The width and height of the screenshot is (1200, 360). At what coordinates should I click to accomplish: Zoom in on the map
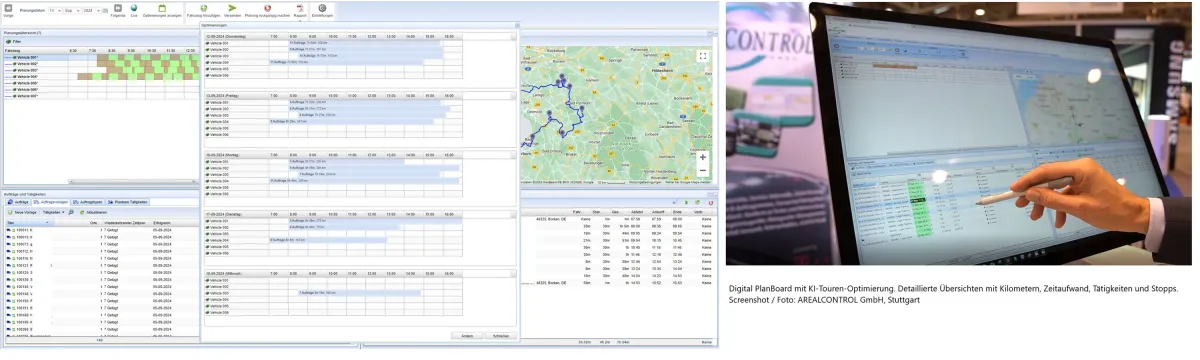coord(703,157)
